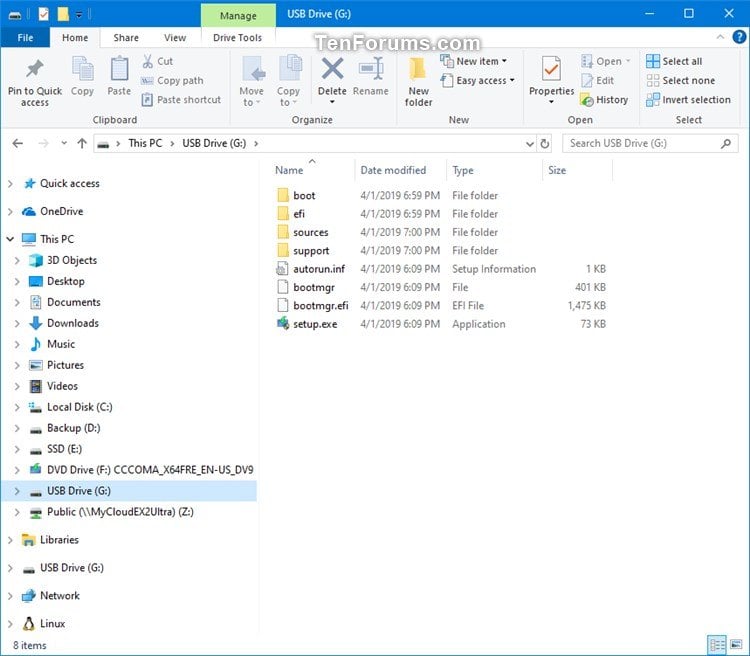
Task: Click the Properties checkmark icon
Action: point(551,70)
